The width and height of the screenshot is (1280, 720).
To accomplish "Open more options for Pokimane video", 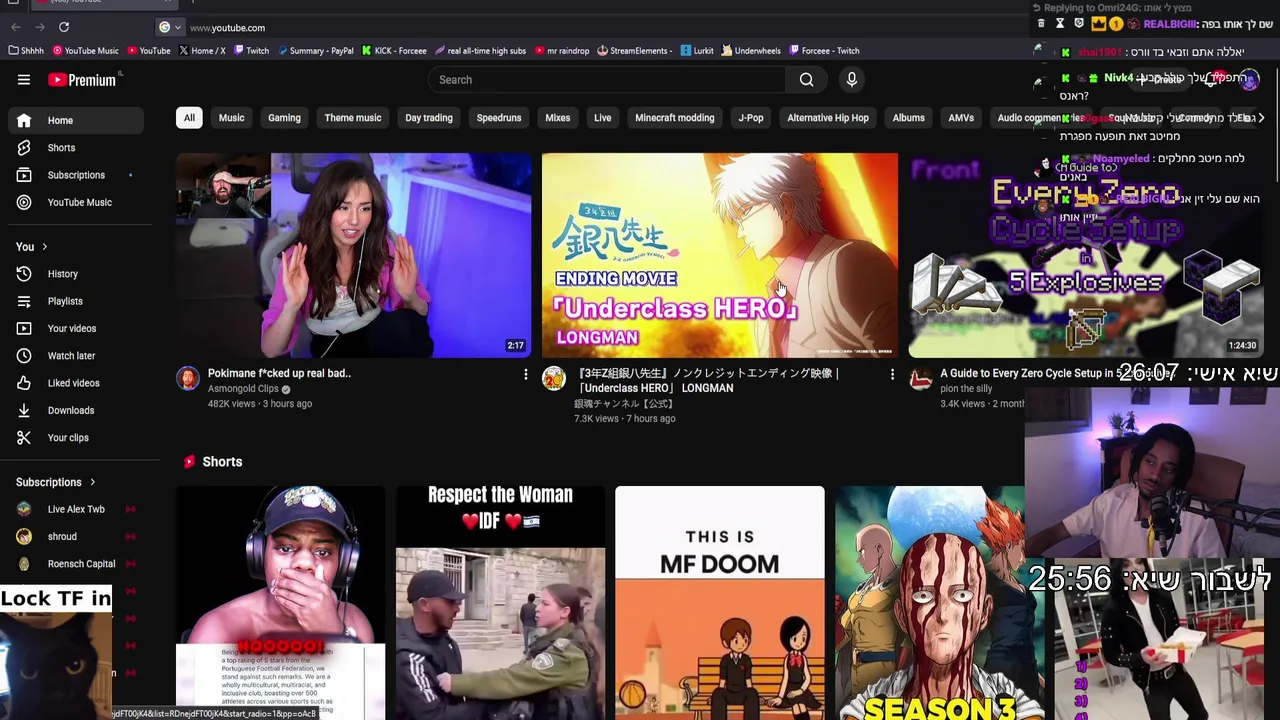I will 525,374.
